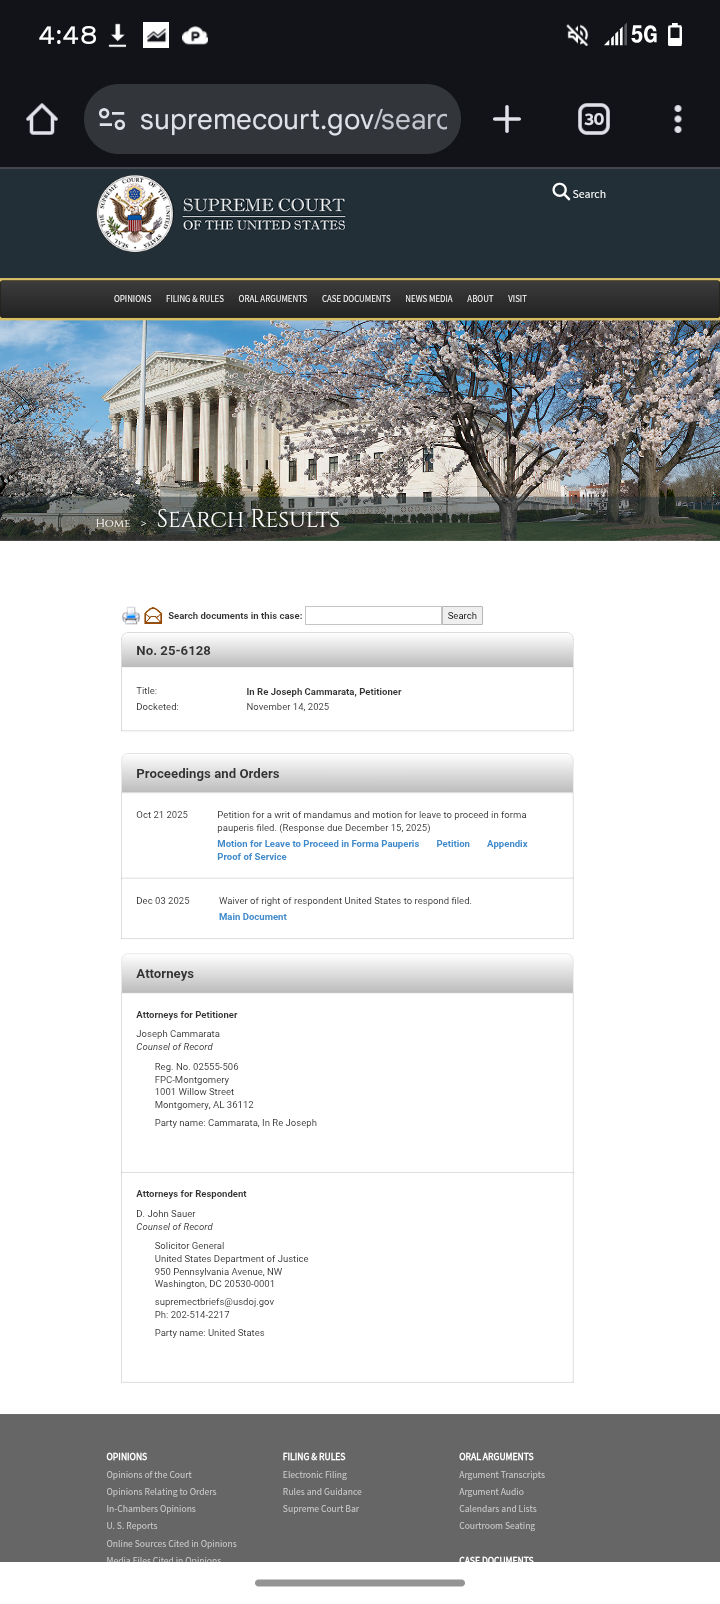Tap the download status bar icon
This screenshot has height=1604, width=720.
pyautogui.click(x=117, y=36)
